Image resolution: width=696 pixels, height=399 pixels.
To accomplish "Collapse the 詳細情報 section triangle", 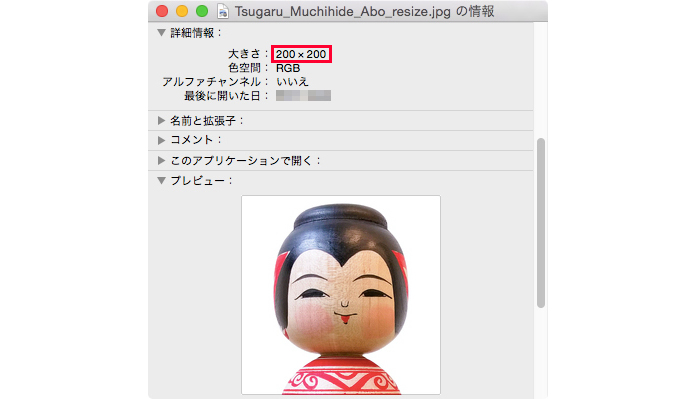I will click(x=162, y=33).
